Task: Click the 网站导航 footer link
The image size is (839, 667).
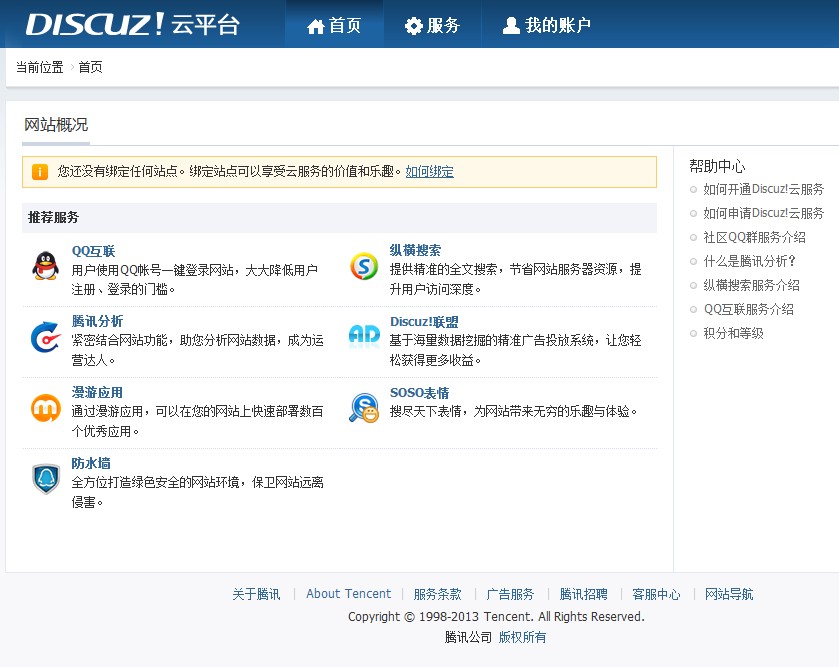Action: 729,594
